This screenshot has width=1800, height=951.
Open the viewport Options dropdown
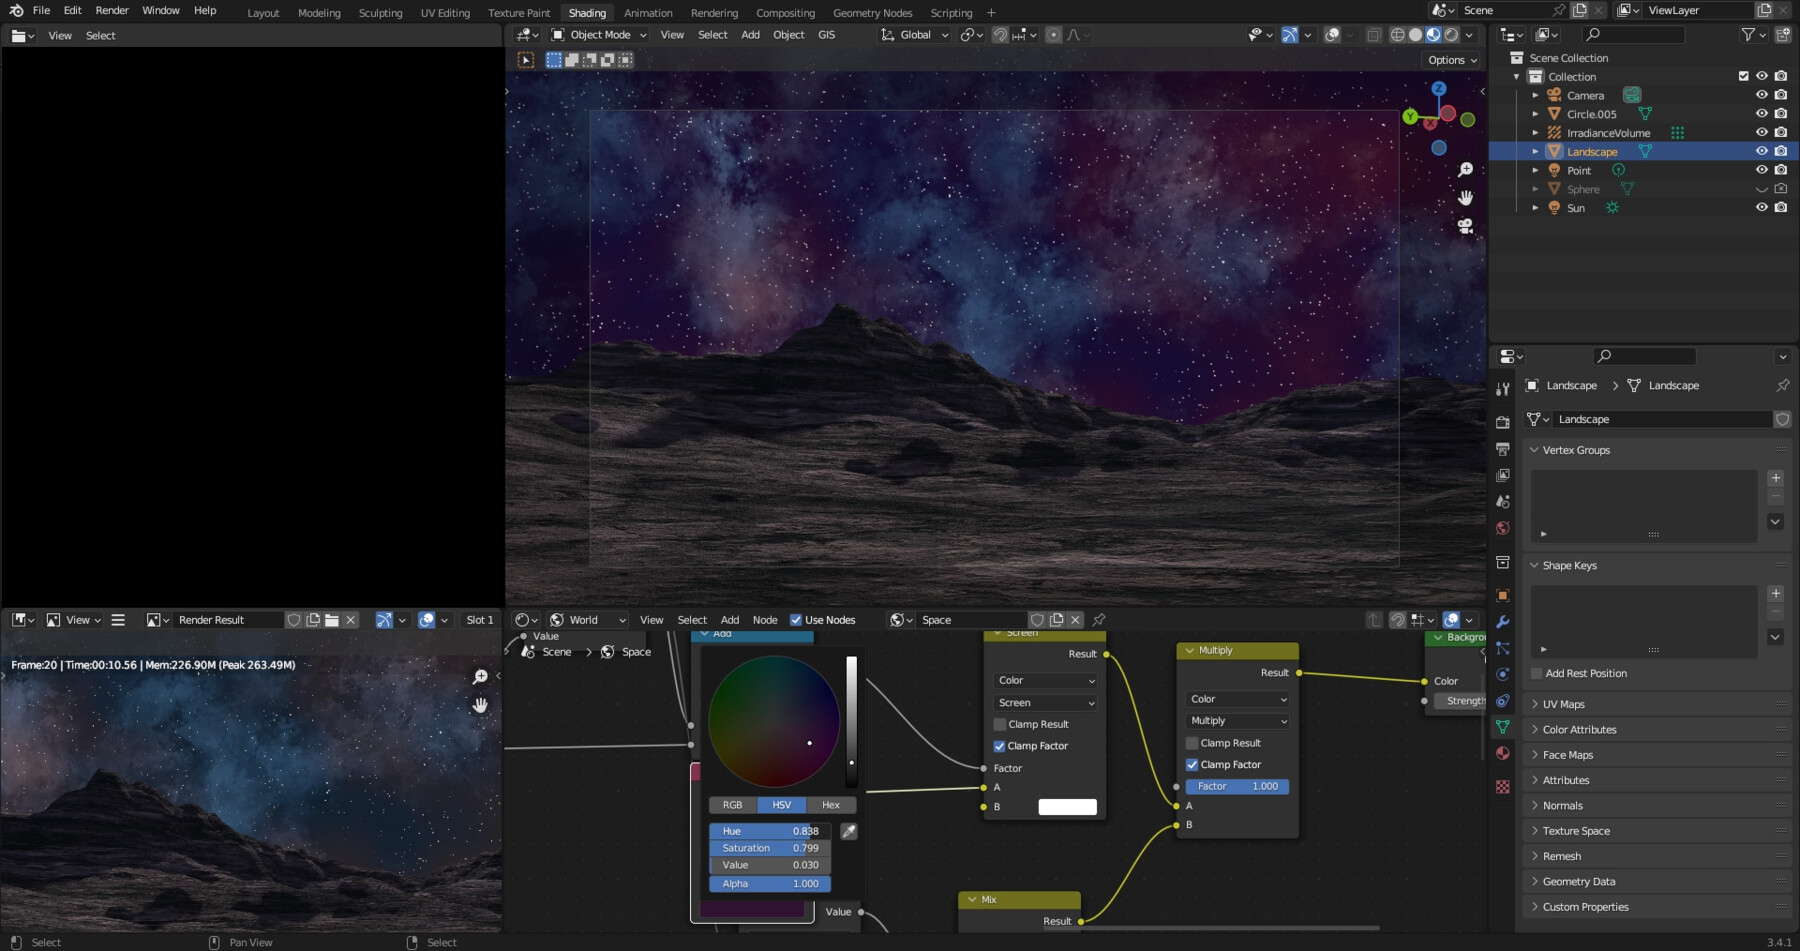[x=1452, y=60]
